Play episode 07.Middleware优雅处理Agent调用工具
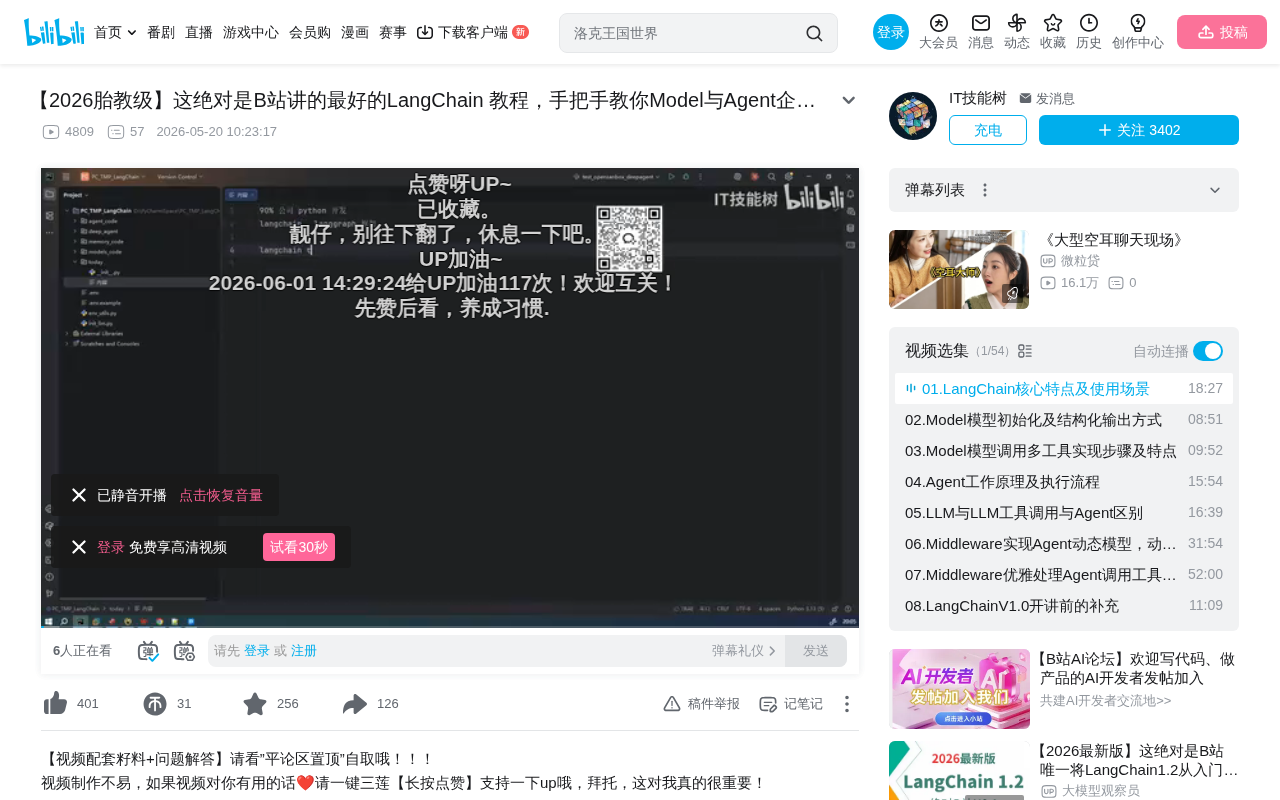 1064,575
